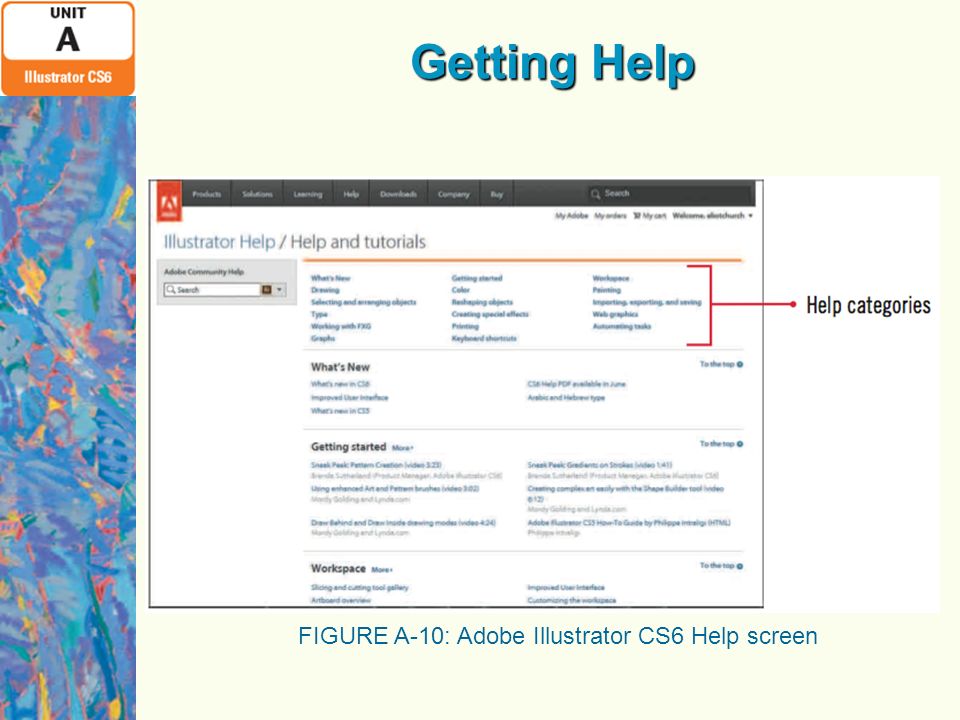960x720 pixels.
Task: Open the Help menu in the Adobe navigation bar
Action: click(351, 194)
